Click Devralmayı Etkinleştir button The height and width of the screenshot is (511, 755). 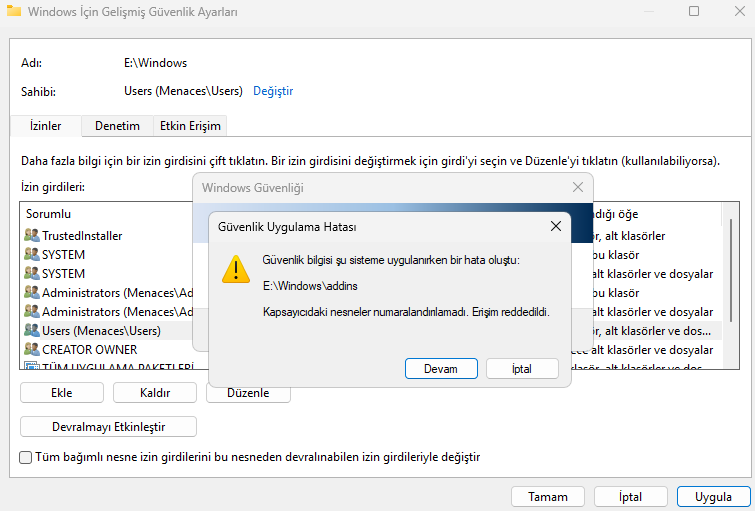[108, 427]
